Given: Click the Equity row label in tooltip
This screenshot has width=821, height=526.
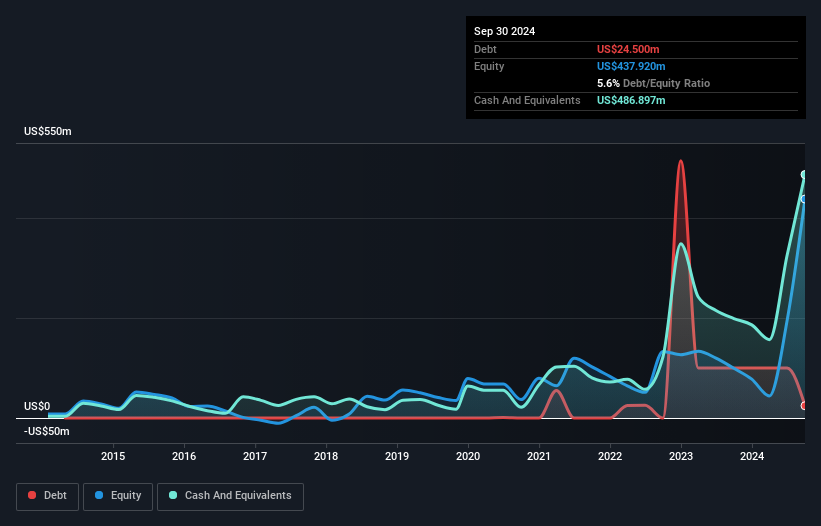Looking at the screenshot, I should point(489,66).
